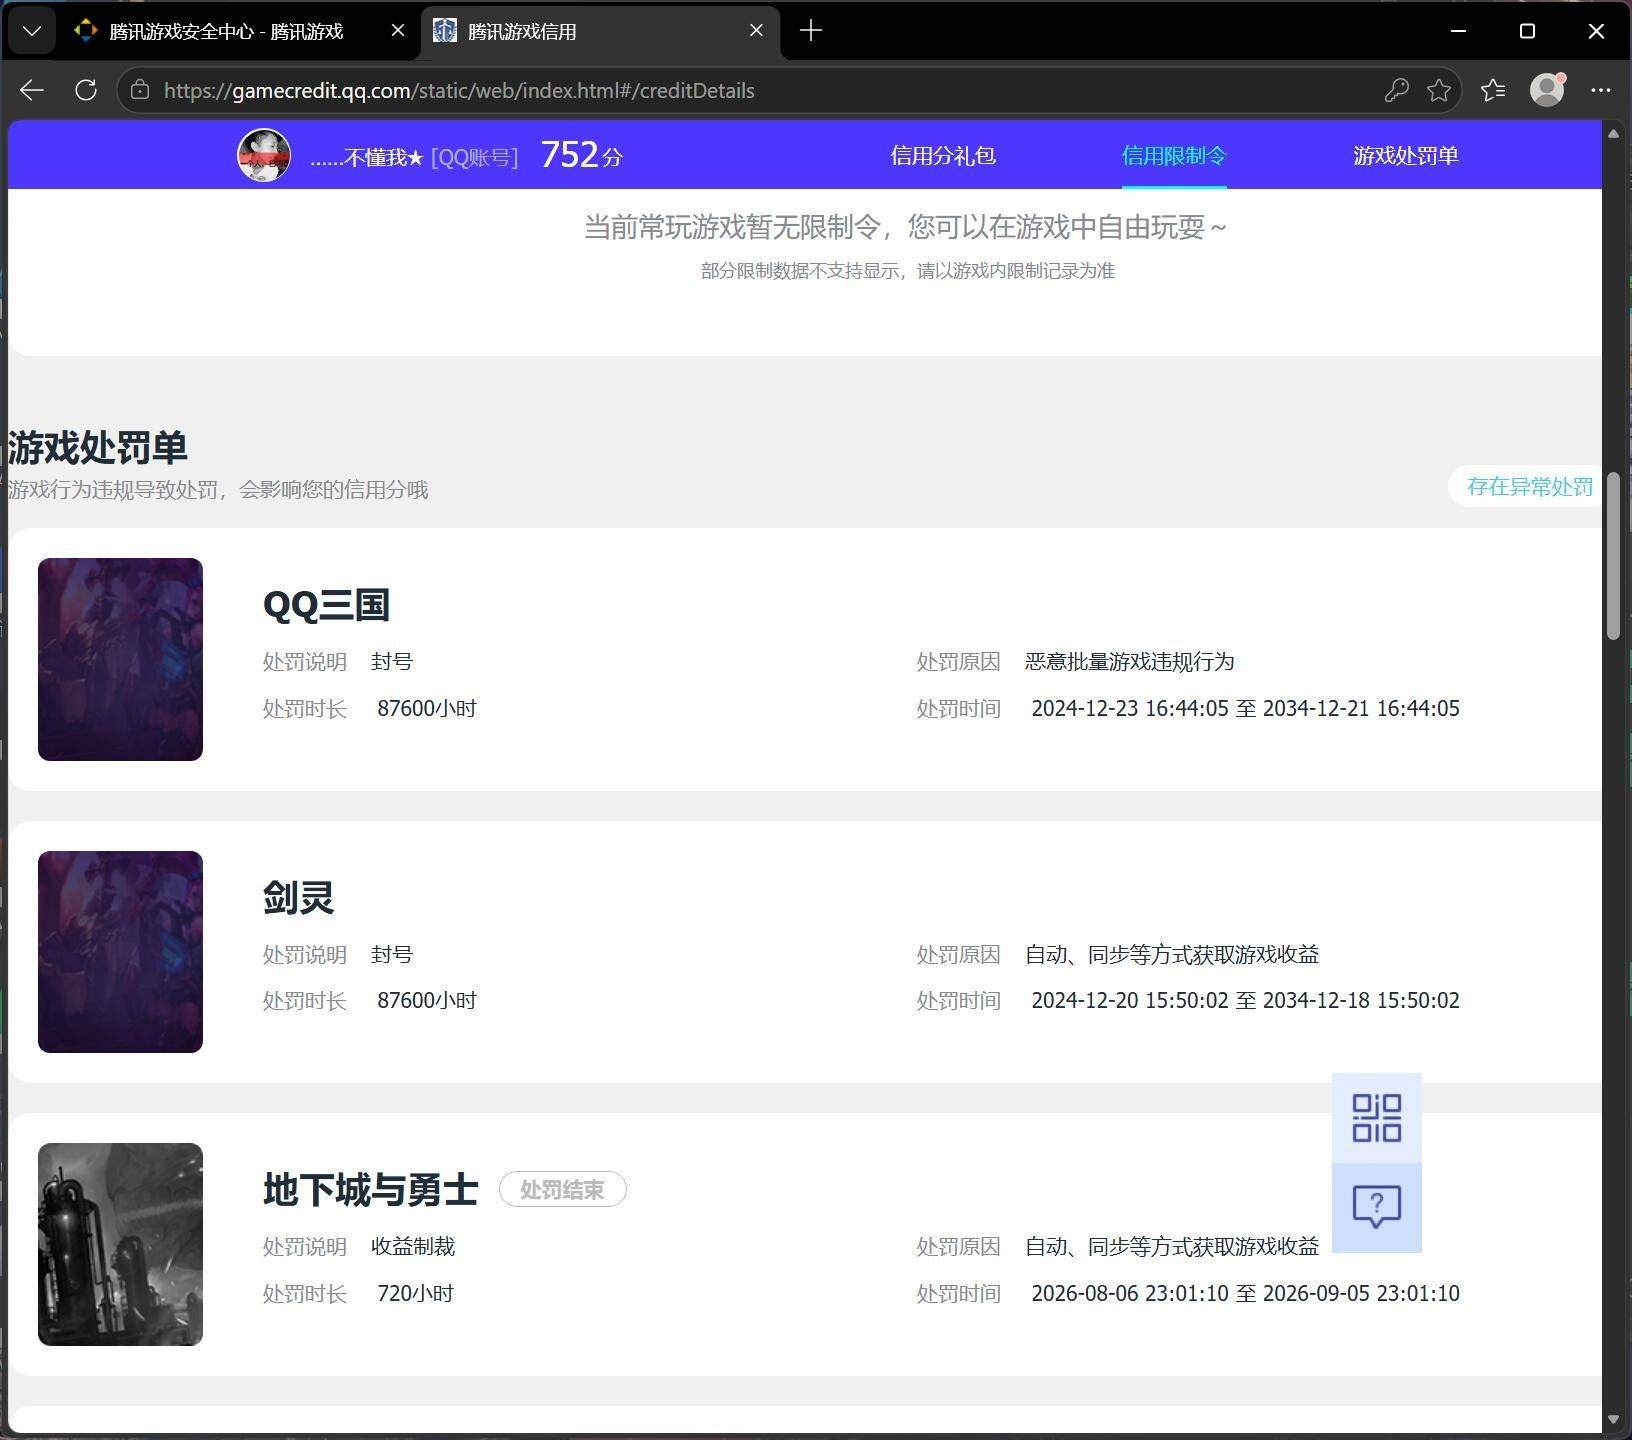1632x1440 pixels.
Task: Open saved passwords key icon
Action: [x=1396, y=90]
